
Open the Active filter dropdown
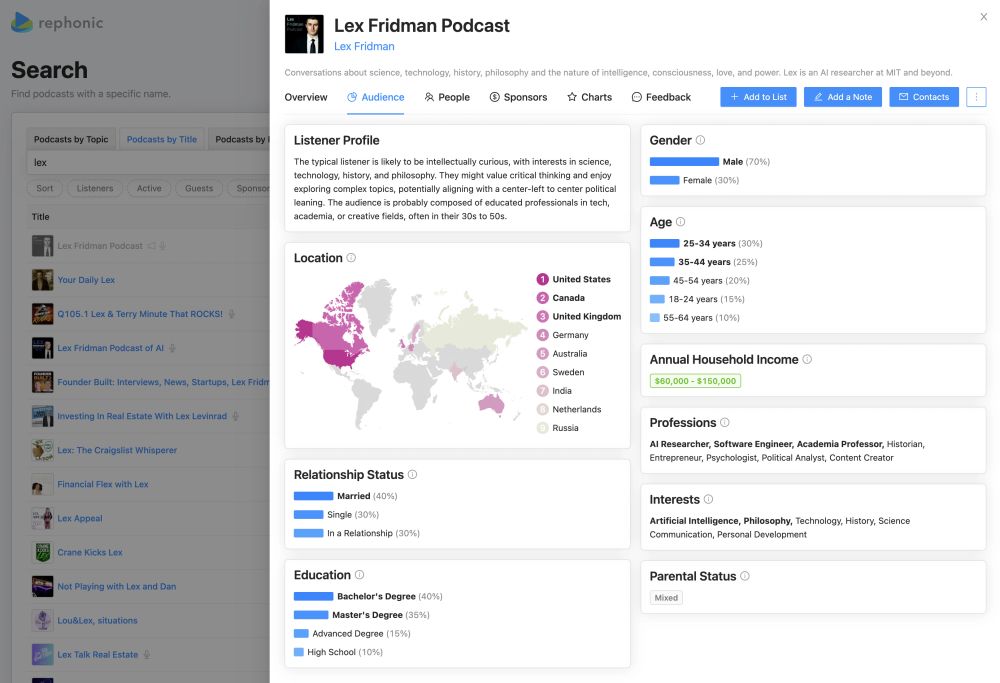coord(149,188)
